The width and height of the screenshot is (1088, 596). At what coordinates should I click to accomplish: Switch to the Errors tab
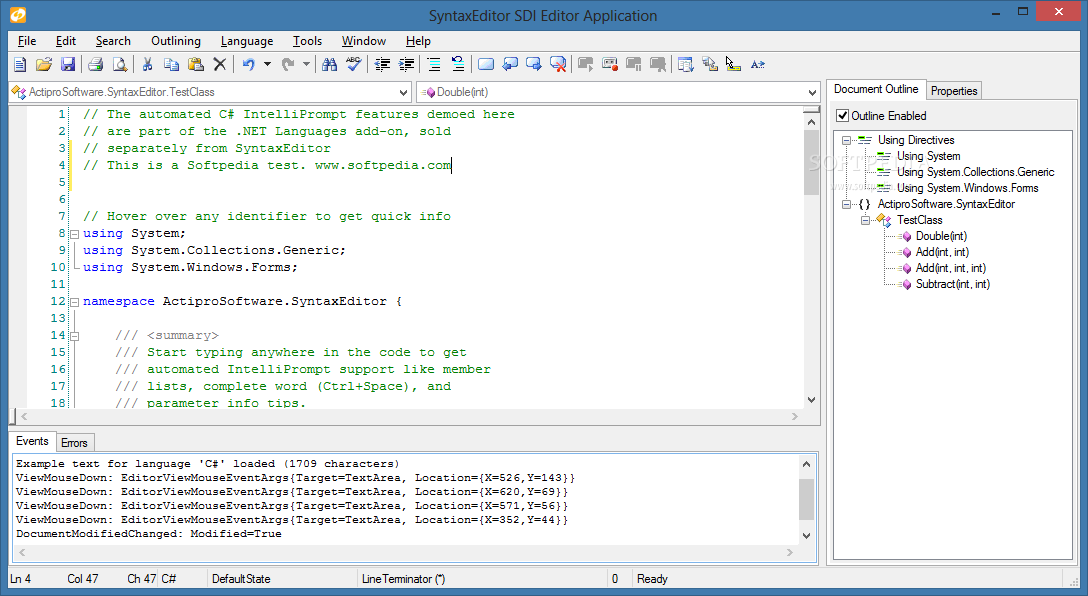(74, 443)
